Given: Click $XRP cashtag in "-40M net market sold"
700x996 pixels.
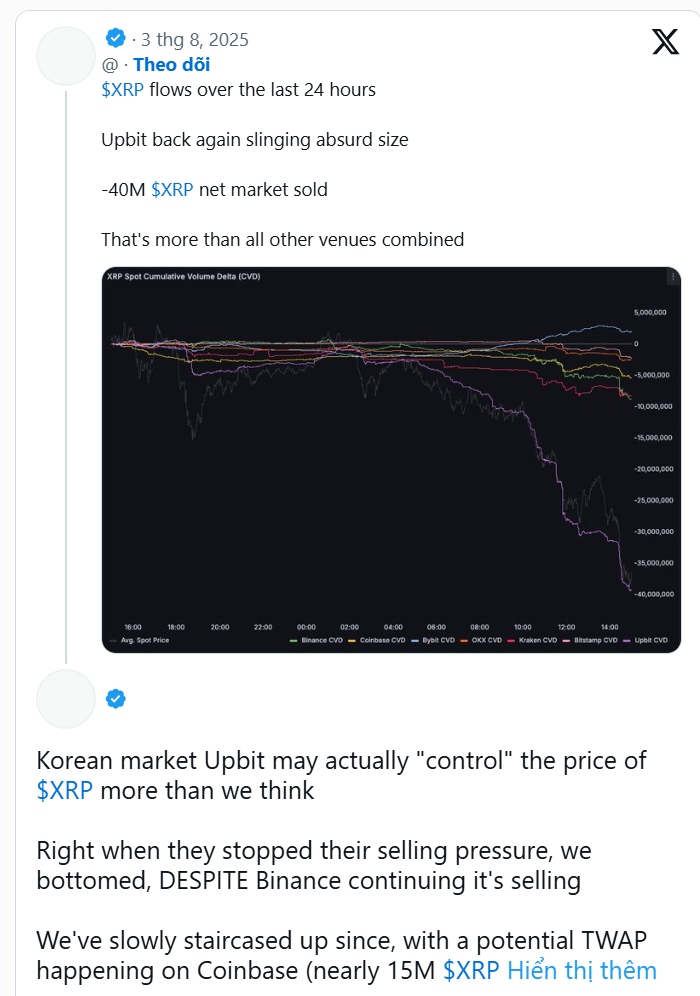Looking at the screenshot, I should pyautogui.click(x=172, y=190).
